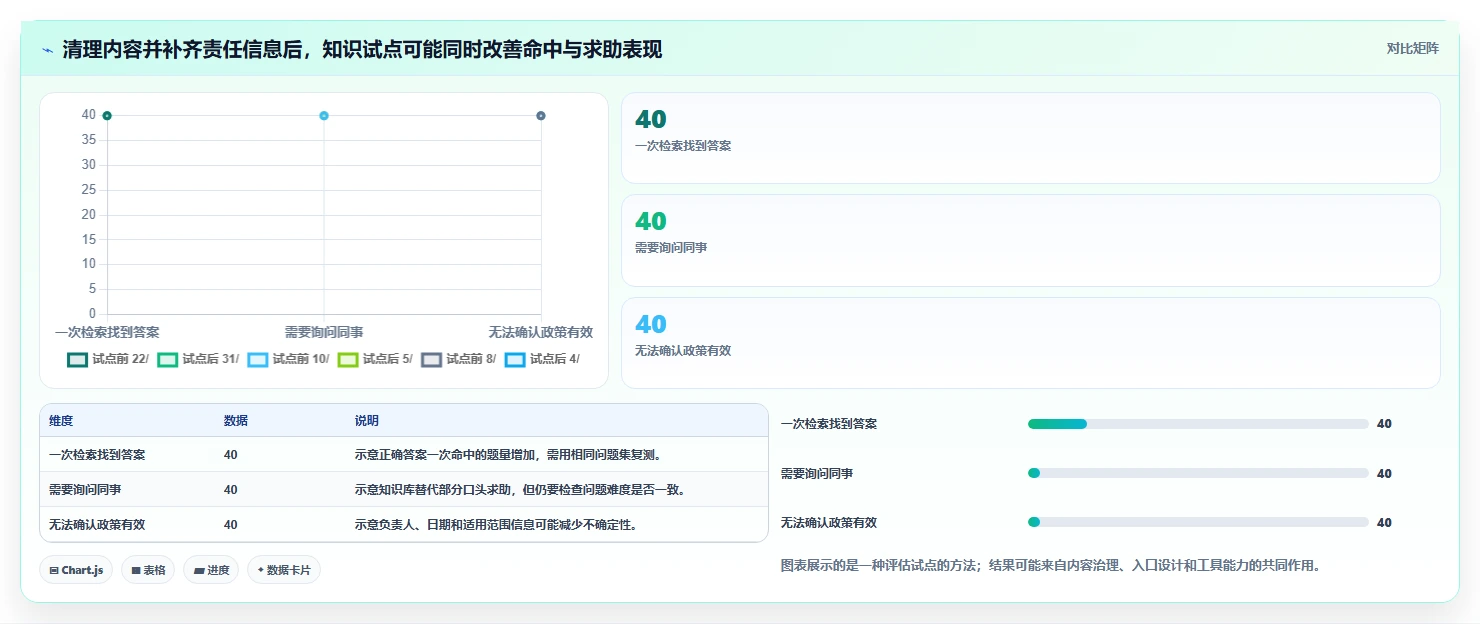Click the 数据 column header
The height and width of the screenshot is (624, 1480).
pyautogui.click(x=236, y=421)
